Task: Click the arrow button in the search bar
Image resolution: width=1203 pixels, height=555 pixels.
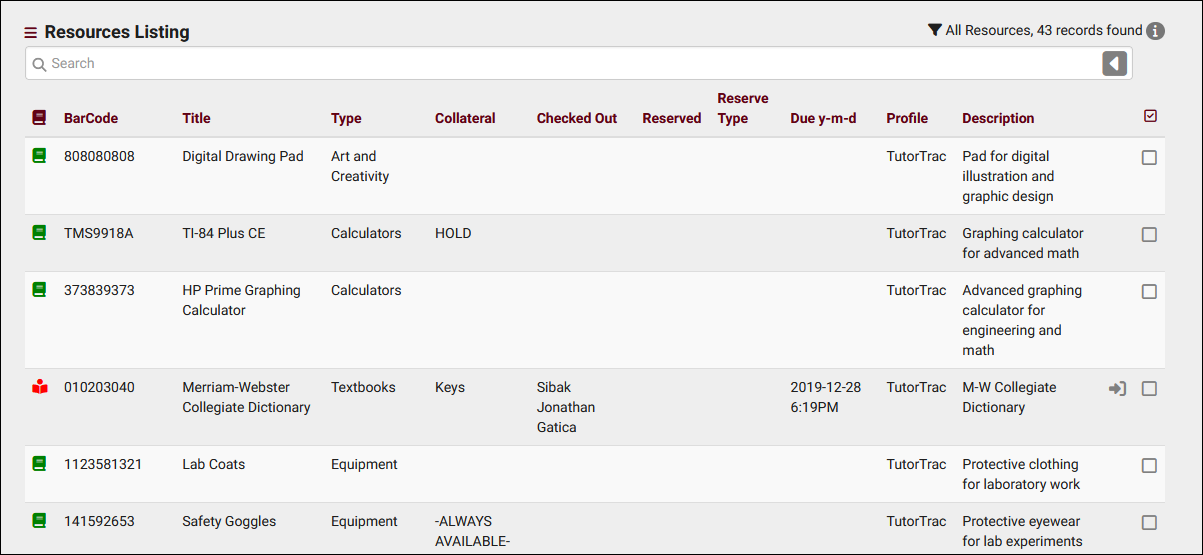Action: 1115,64
